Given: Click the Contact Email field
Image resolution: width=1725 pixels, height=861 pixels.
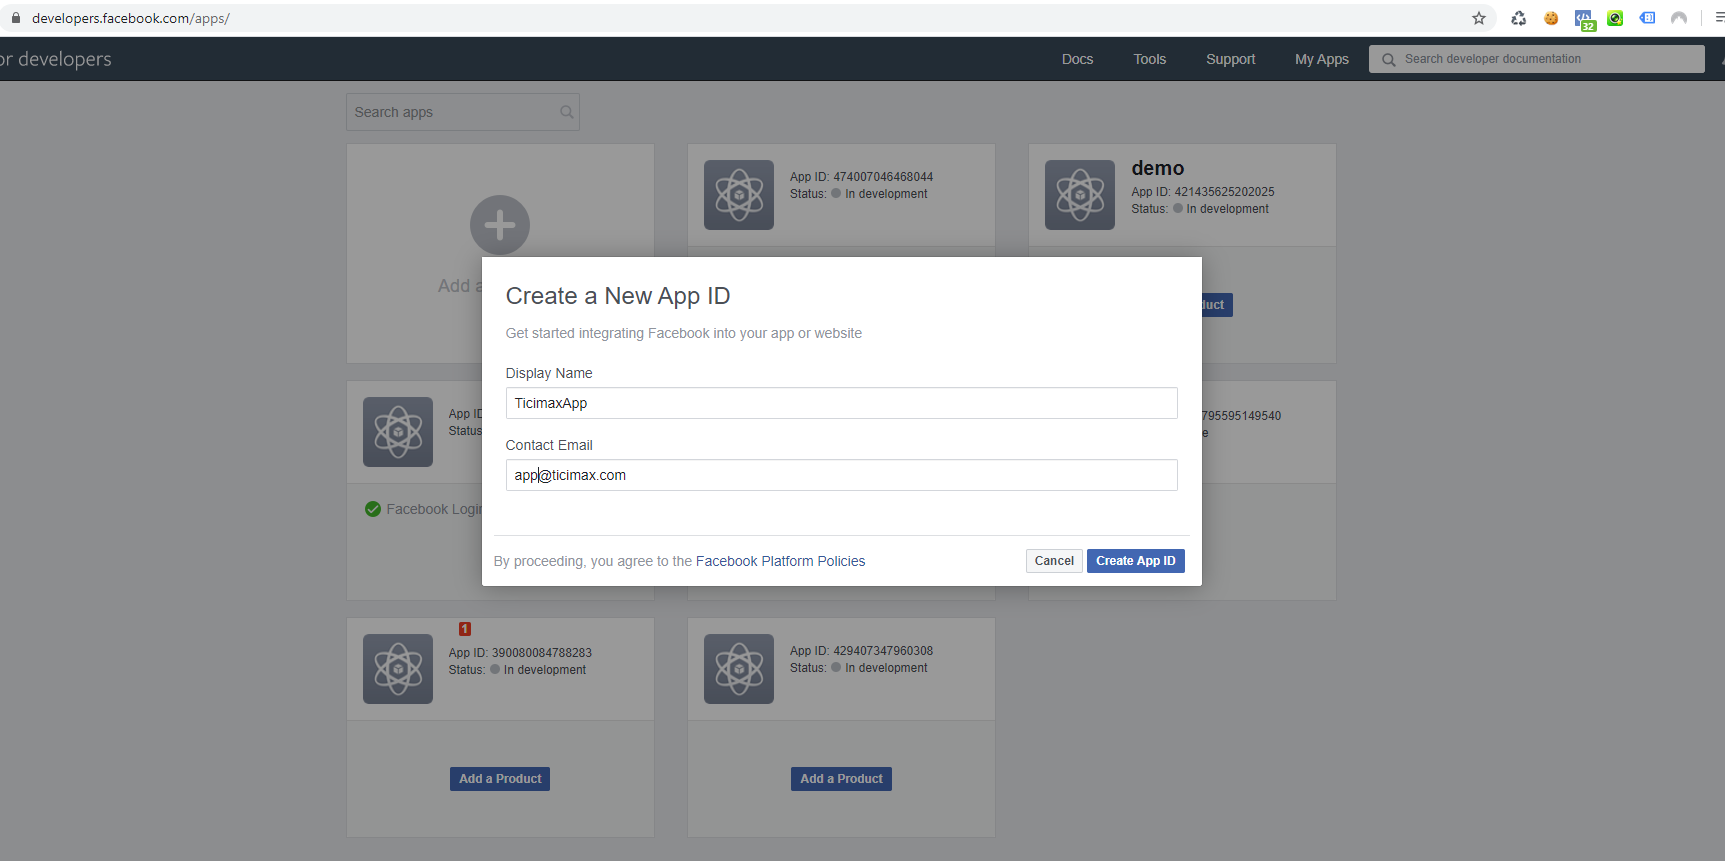Looking at the screenshot, I should (841, 475).
